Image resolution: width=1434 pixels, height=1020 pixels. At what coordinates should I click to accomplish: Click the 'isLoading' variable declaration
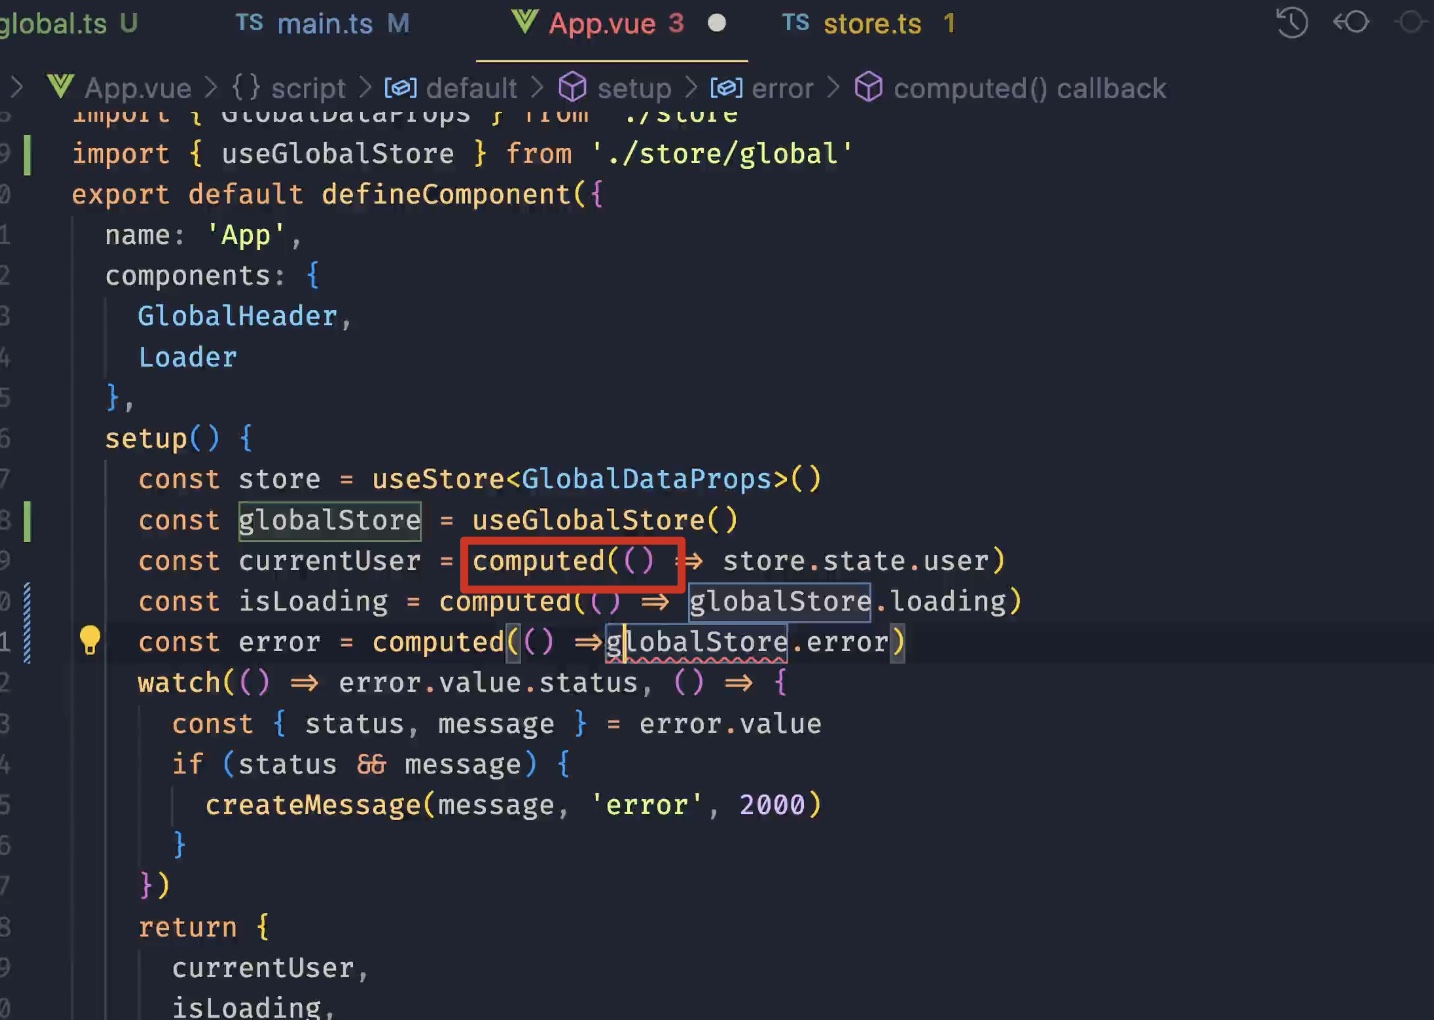tap(313, 601)
